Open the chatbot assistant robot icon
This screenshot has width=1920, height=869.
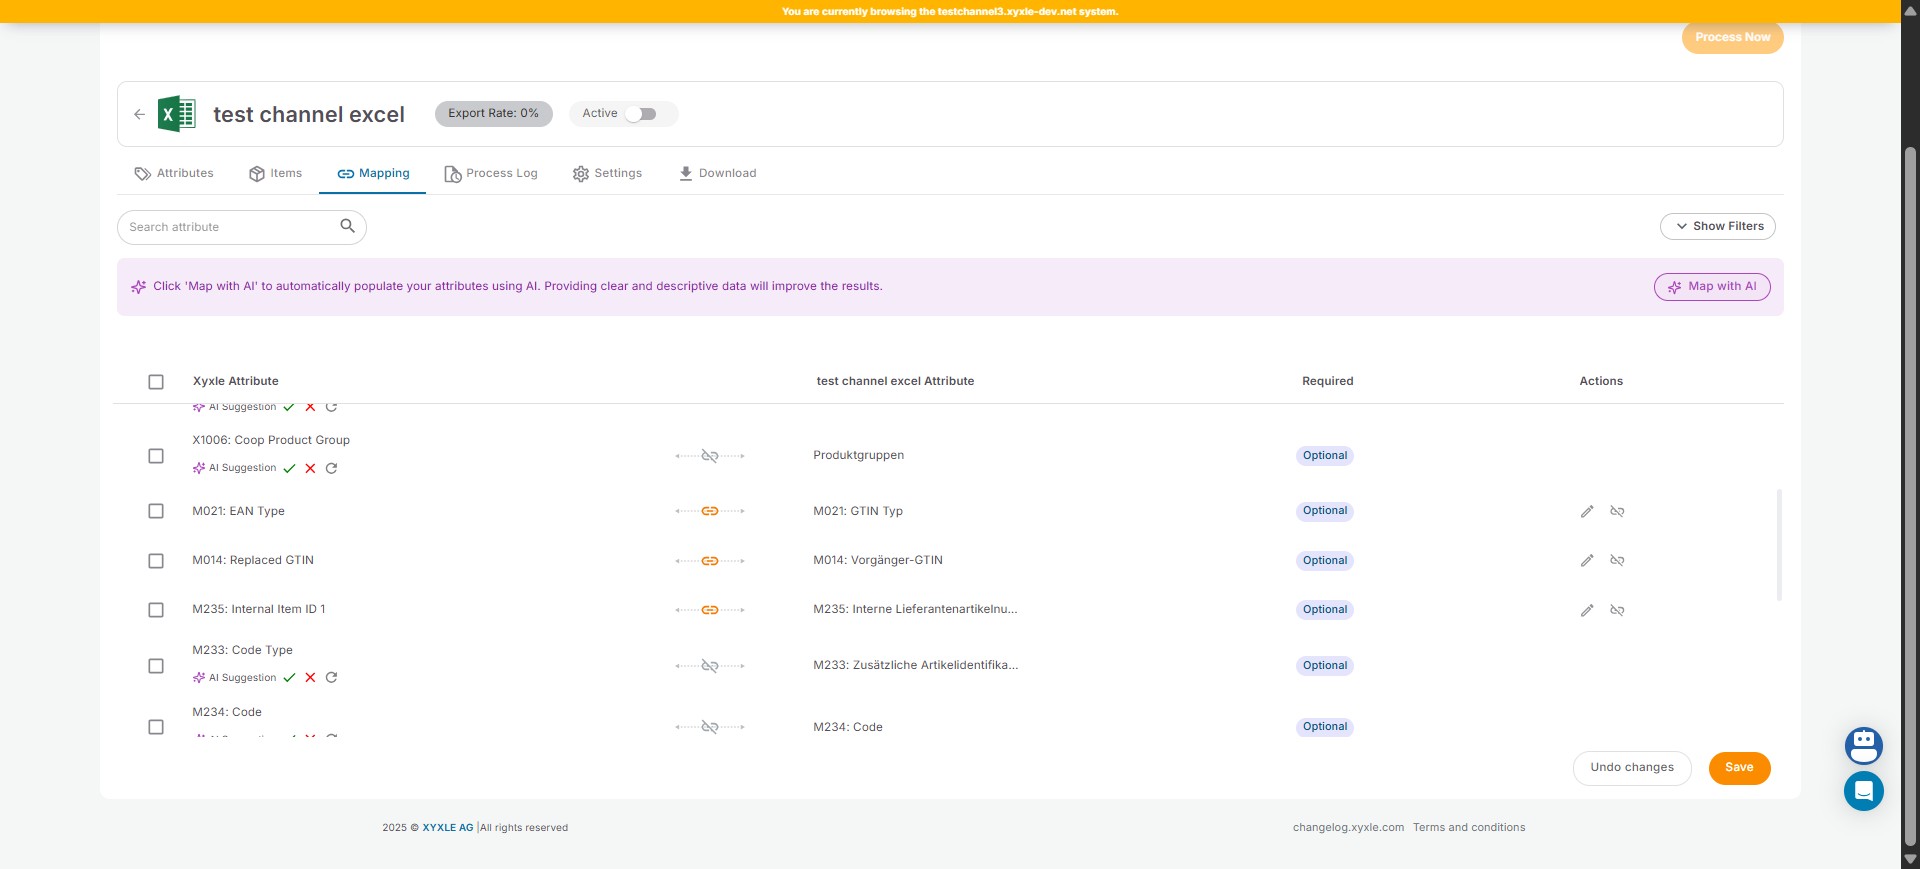pyautogui.click(x=1863, y=745)
